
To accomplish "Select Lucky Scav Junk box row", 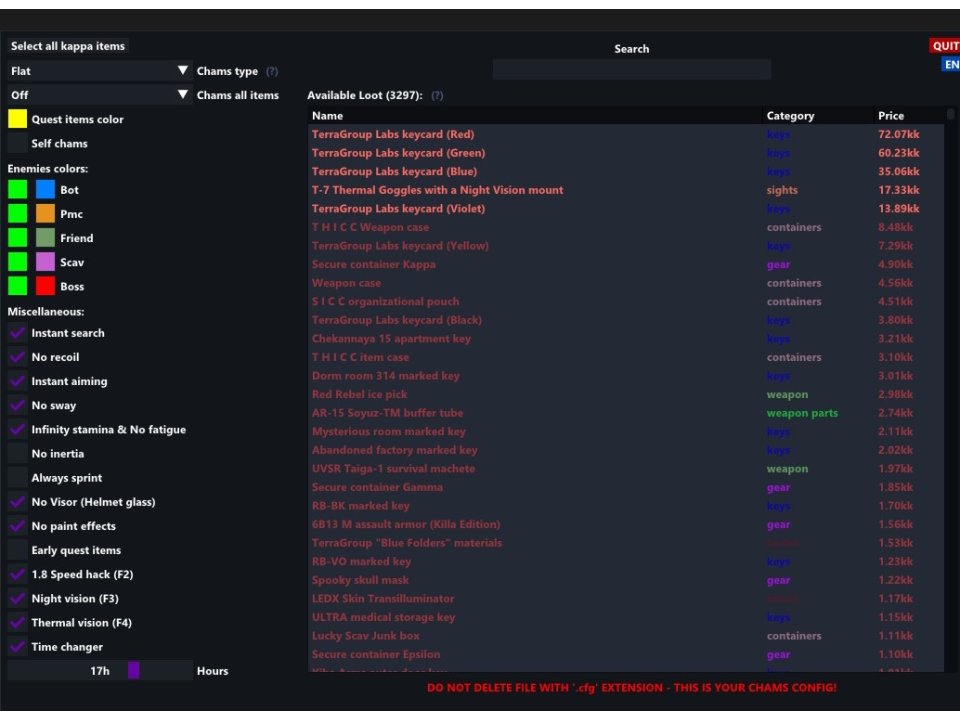I will [x=626, y=636].
